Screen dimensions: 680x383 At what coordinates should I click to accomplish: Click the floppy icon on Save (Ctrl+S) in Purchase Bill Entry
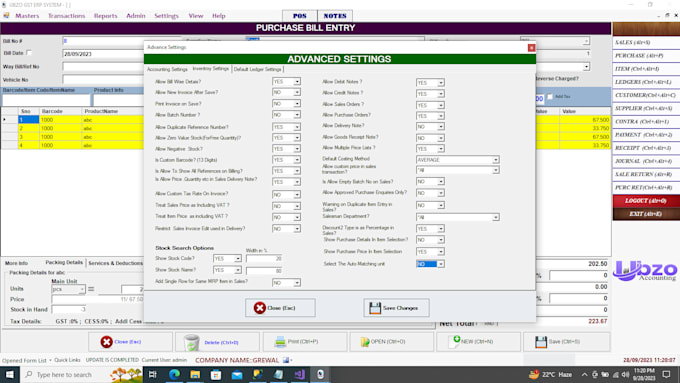click(x=541, y=342)
